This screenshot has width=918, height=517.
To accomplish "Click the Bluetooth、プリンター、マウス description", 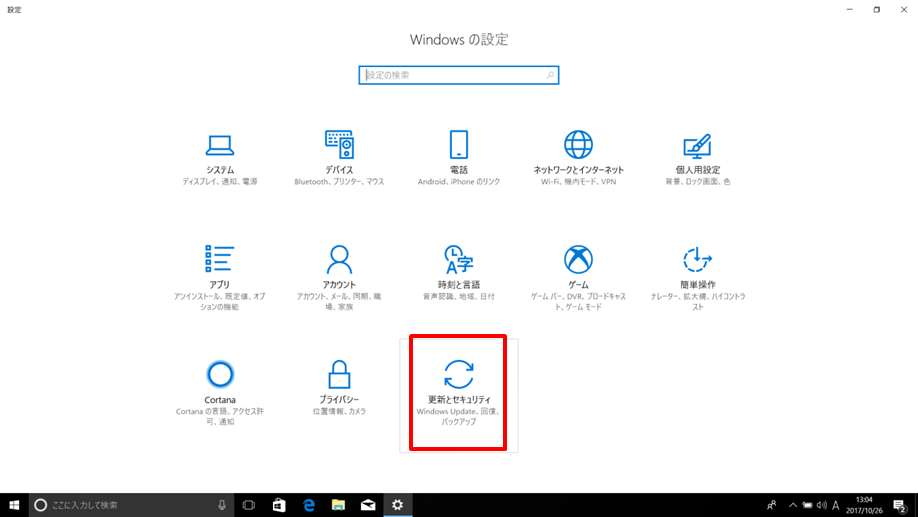I will tap(339, 182).
